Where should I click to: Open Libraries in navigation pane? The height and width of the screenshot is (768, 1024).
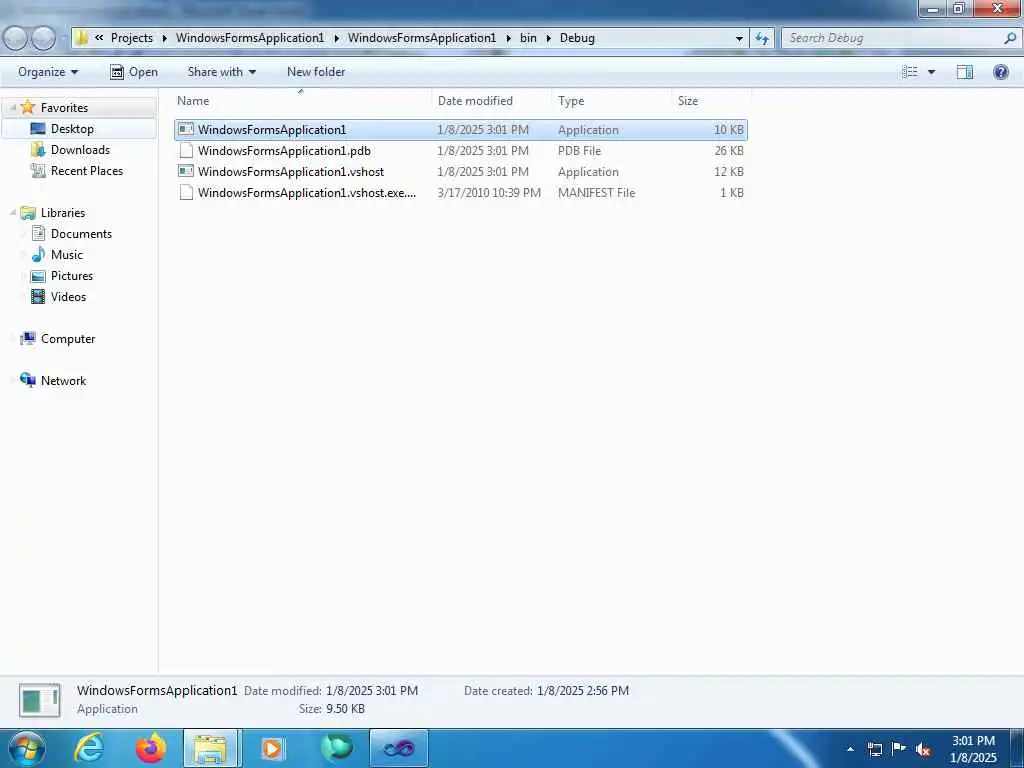click(63, 213)
